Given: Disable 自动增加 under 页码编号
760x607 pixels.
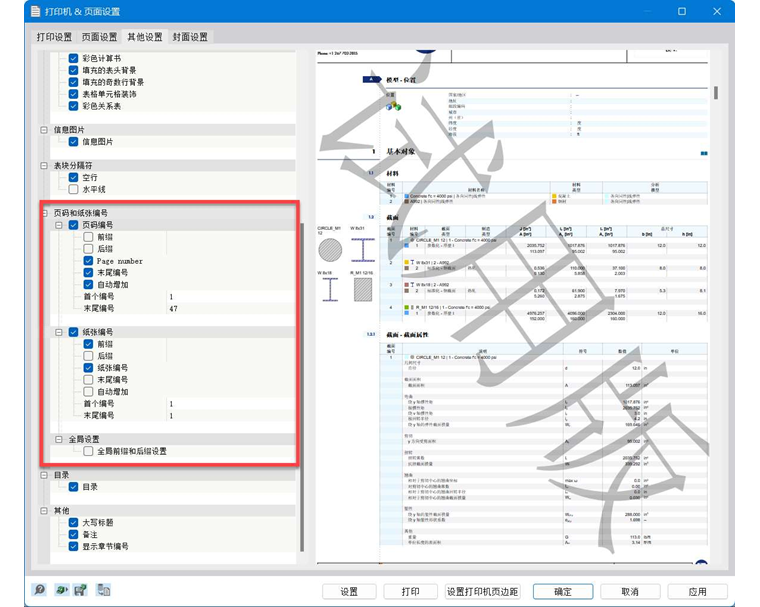Looking at the screenshot, I should click(x=88, y=285).
